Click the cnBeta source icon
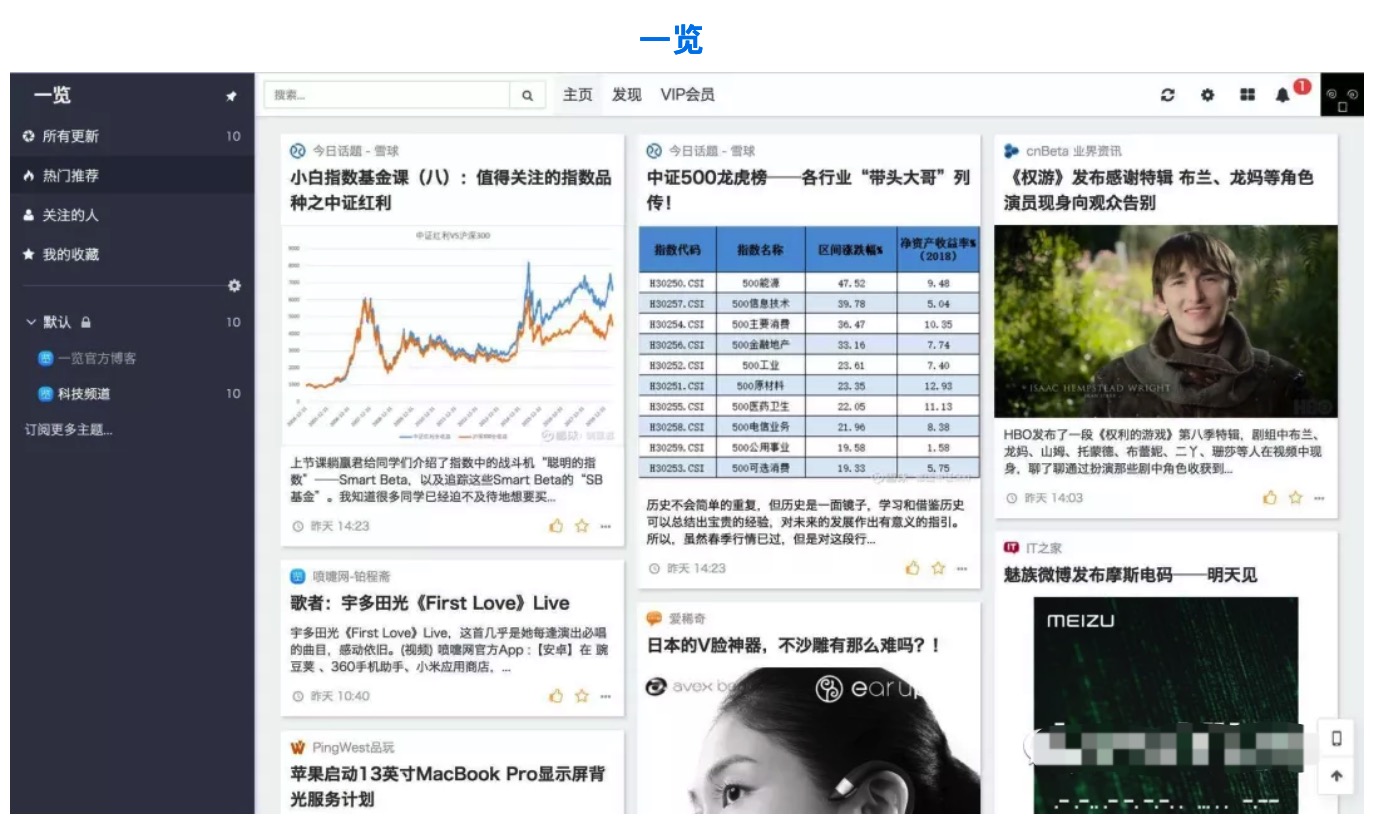Screen dimensions: 1378x830 [x=1012, y=151]
